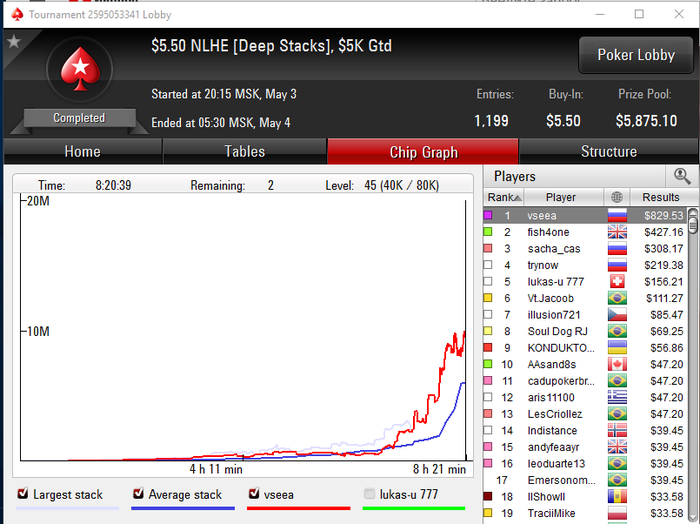Sort by Player column header
700x524 pixels.
tap(563, 197)
